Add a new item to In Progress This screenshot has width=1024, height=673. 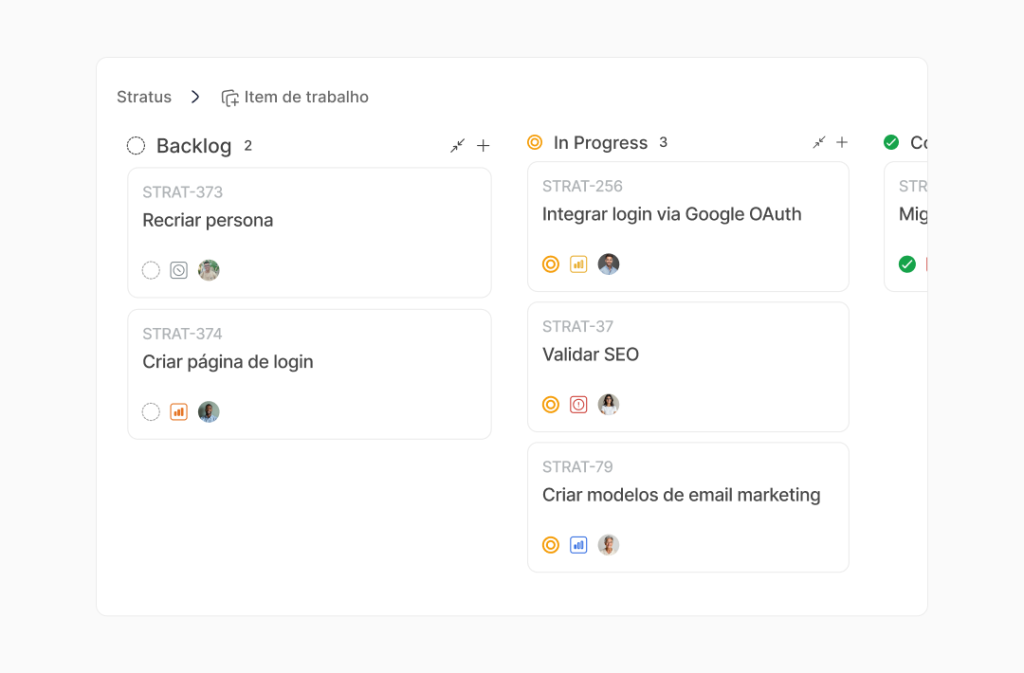click(842, 143)
